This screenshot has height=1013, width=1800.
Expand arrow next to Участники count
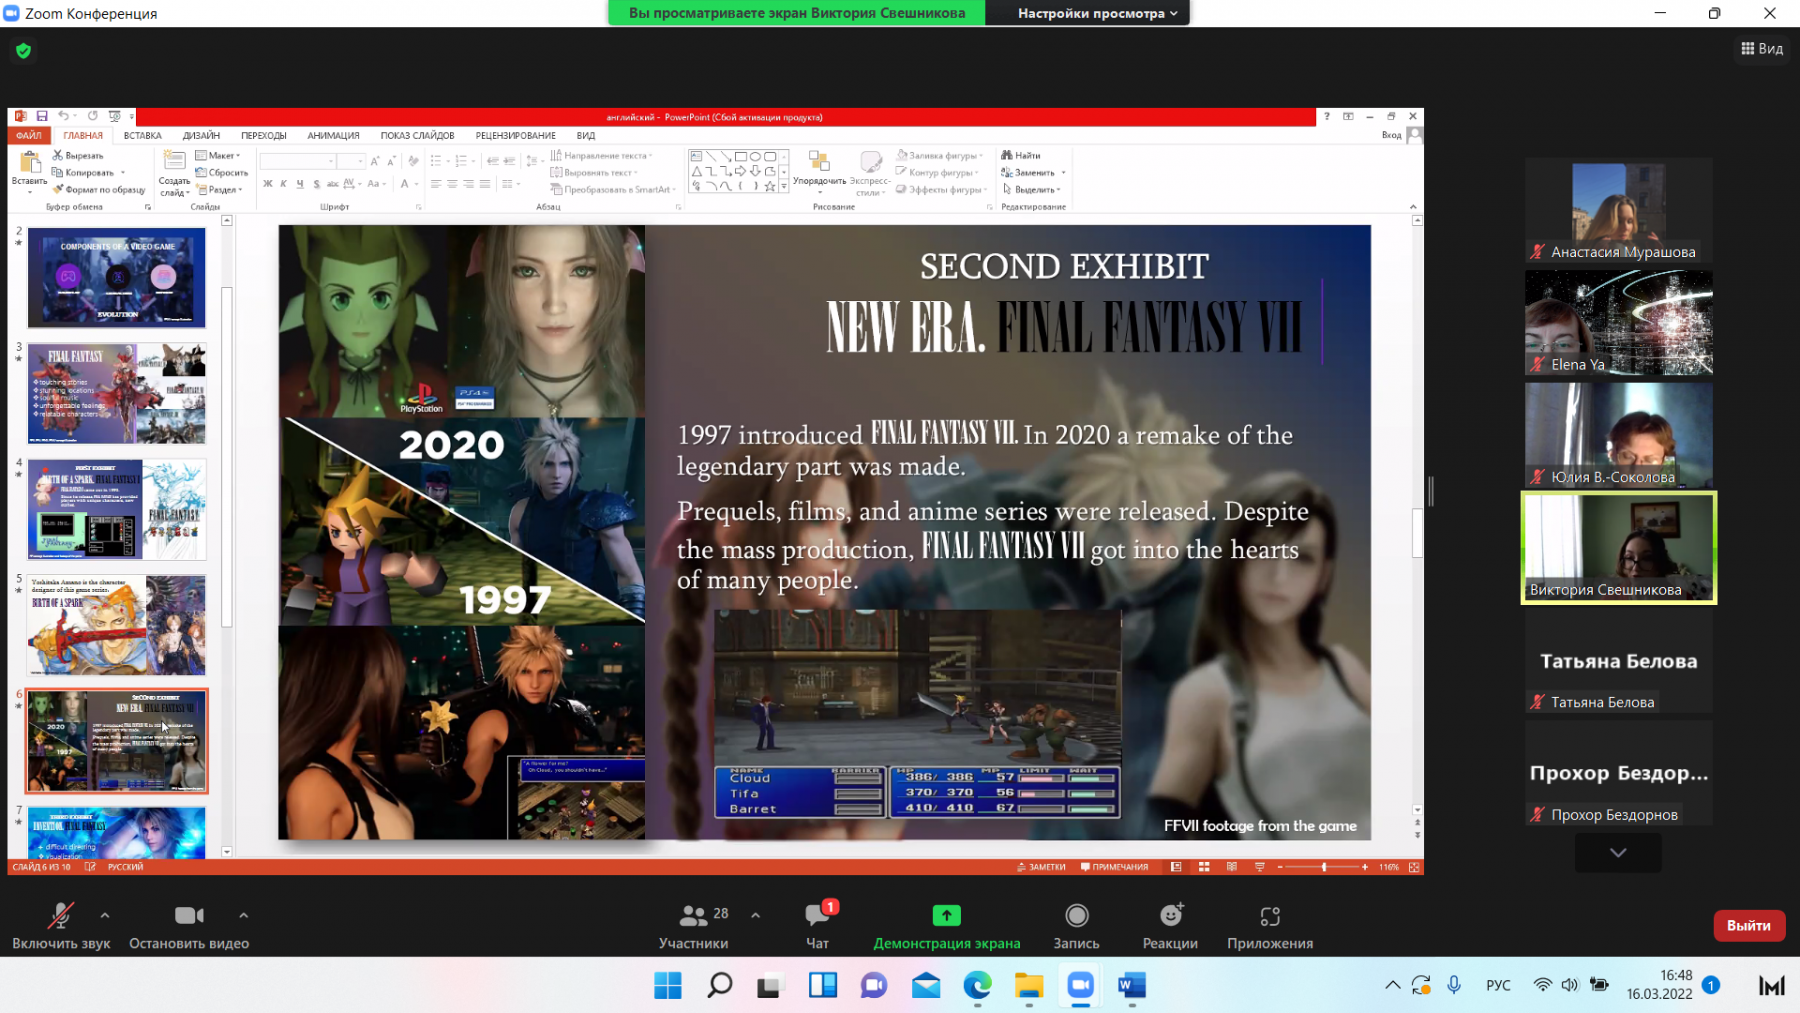click(755, 915)
